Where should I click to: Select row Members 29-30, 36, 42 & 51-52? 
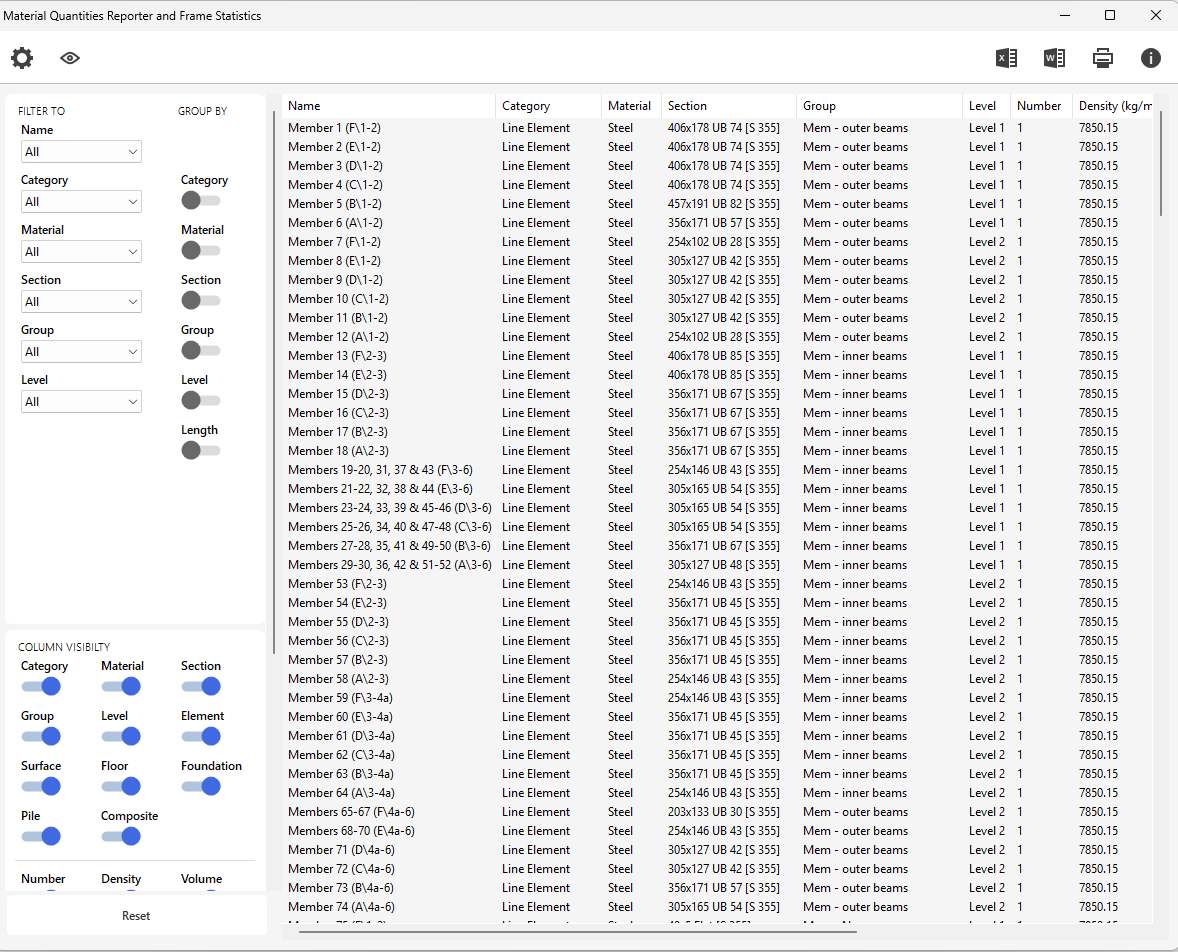717,564
